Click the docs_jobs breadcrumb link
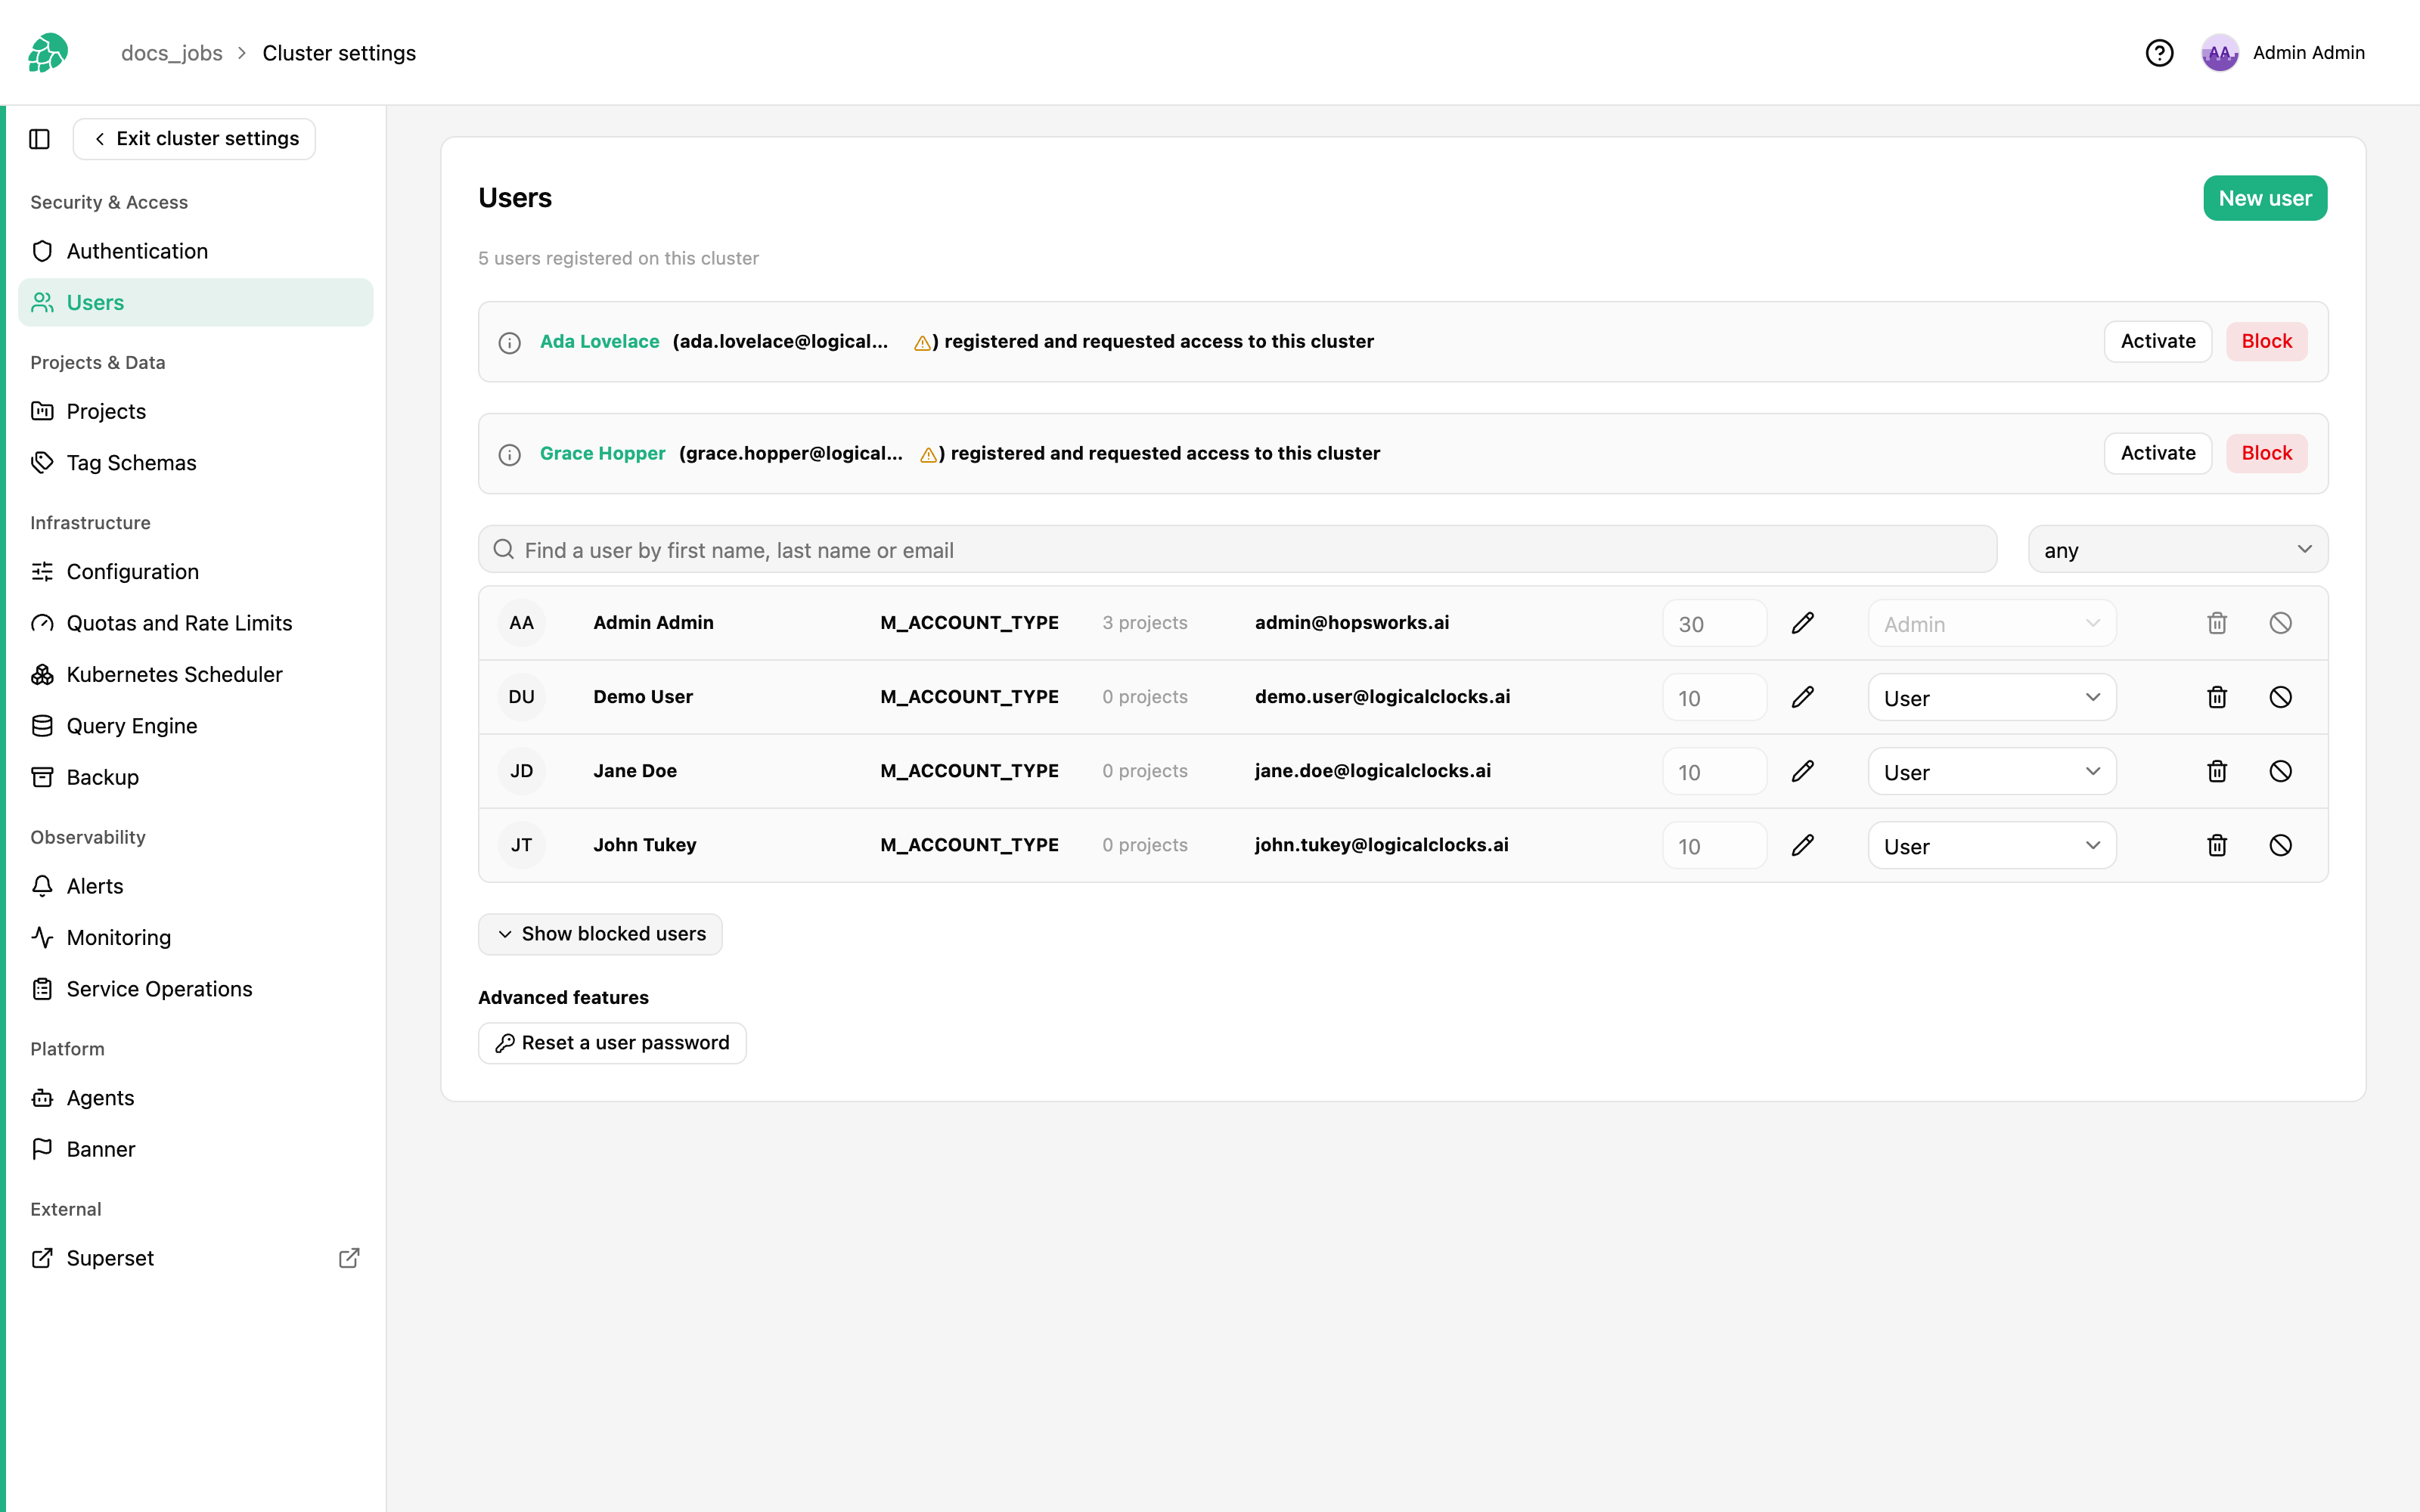Viewport: 2420px width, 1512px height. (x=172, y=53)
